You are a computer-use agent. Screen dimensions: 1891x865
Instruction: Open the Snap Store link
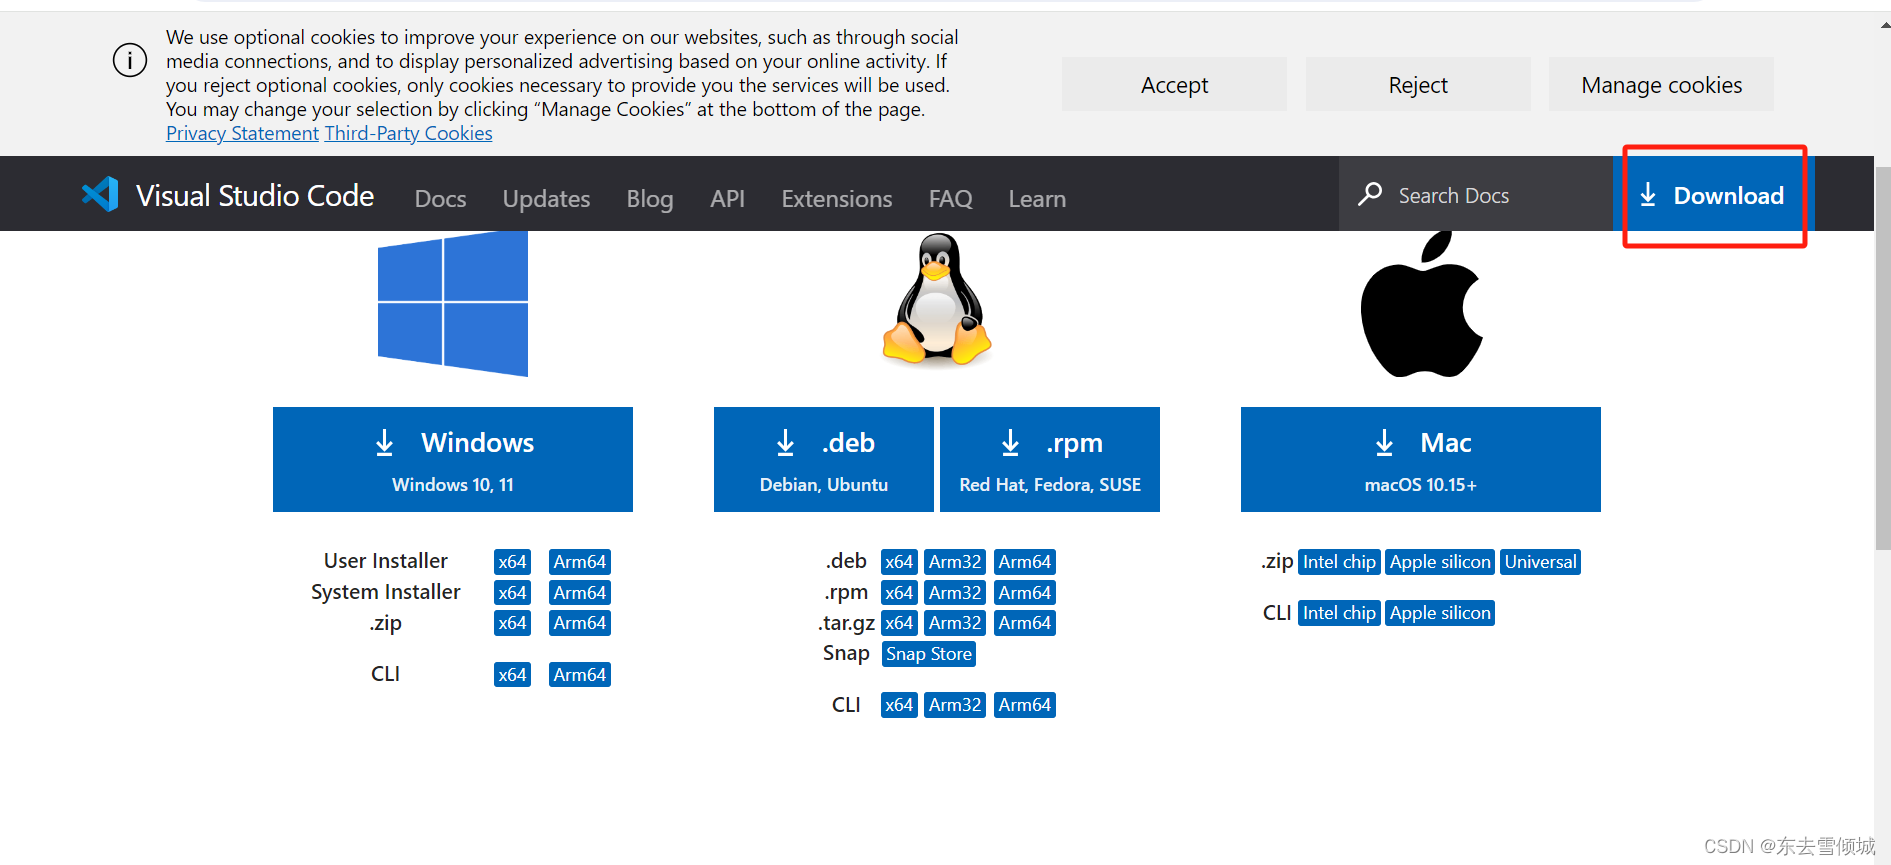coord(929,654)
